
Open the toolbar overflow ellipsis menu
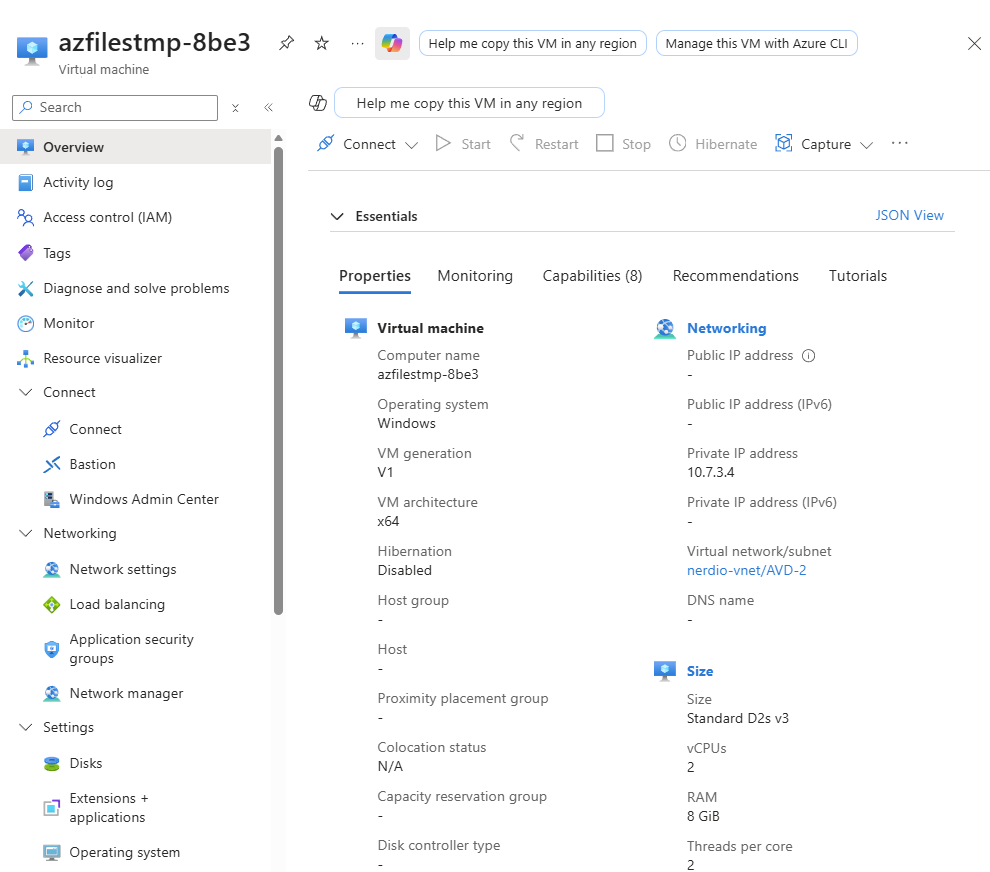point(899,143)
